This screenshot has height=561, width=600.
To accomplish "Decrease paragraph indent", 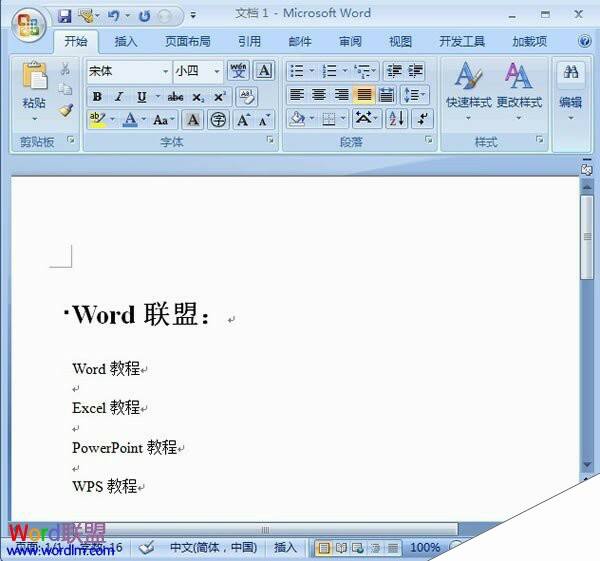I will coord(394,71).
